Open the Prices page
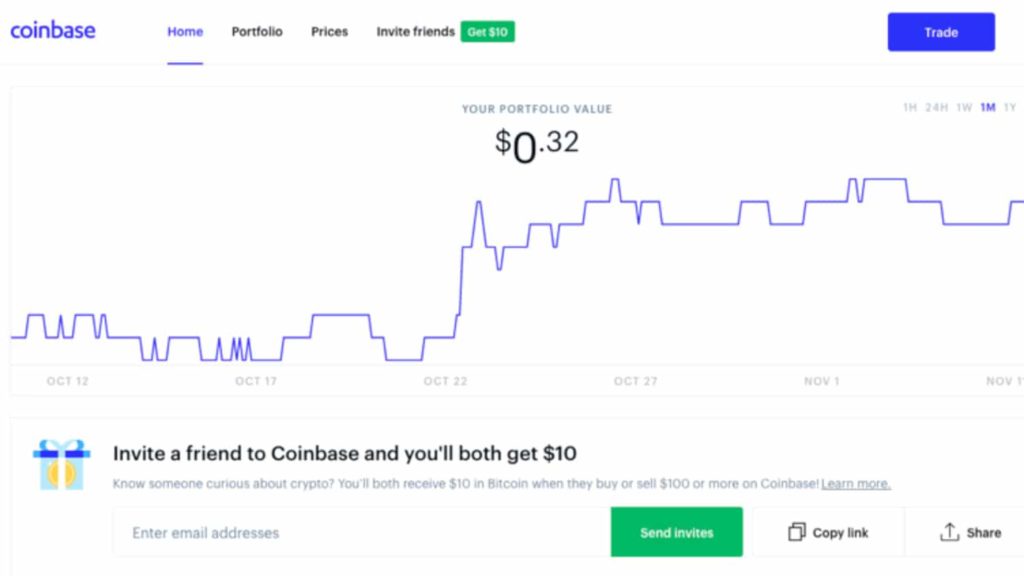Screen dimensions: 1024x576 pos(329,31)
